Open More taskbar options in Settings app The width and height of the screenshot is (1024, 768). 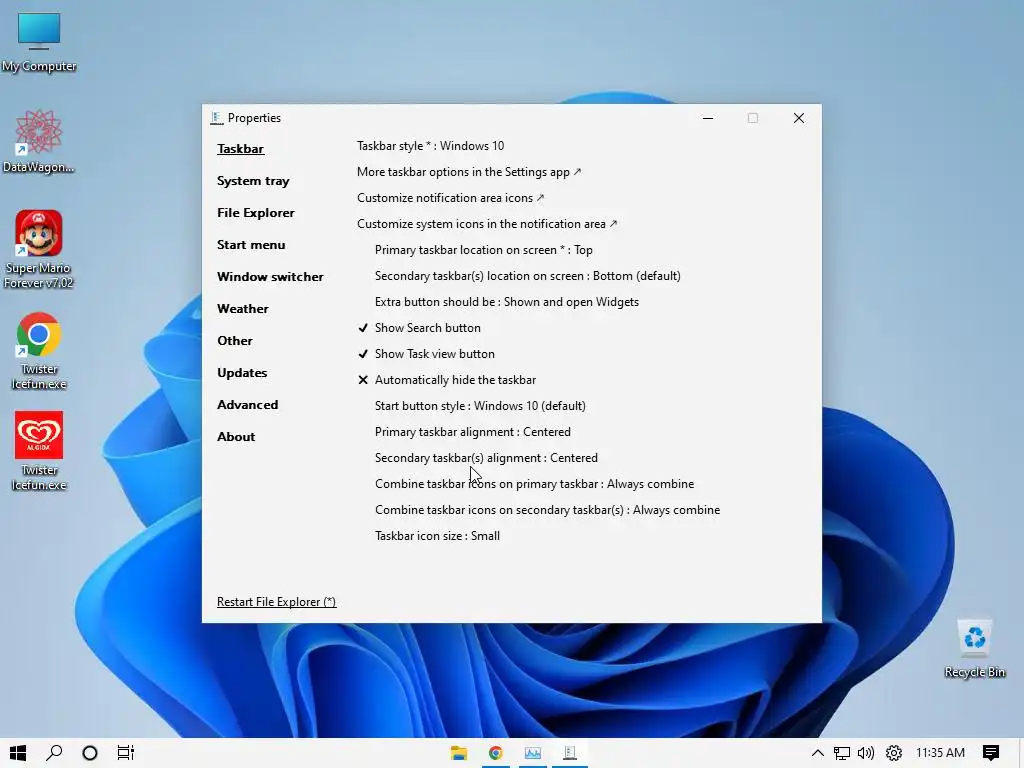click(x=469, y=172)
